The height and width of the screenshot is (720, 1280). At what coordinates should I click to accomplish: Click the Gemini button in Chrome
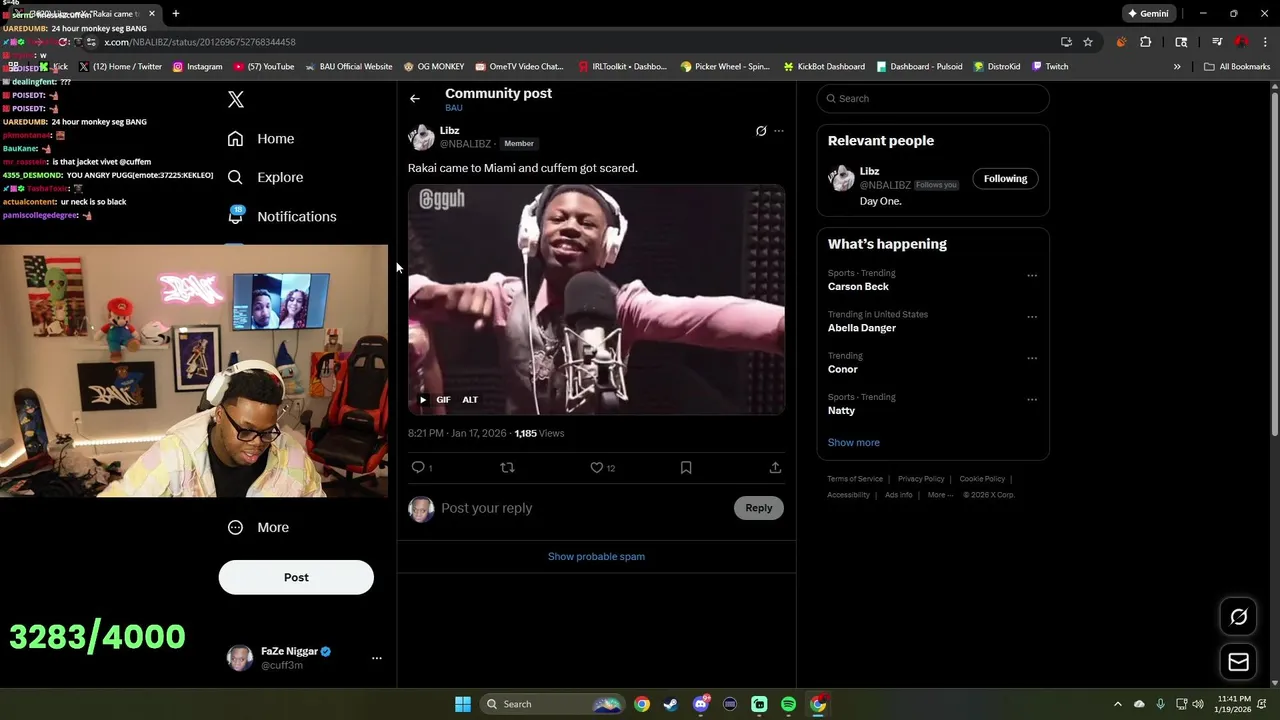click(x=1148, y=14)
